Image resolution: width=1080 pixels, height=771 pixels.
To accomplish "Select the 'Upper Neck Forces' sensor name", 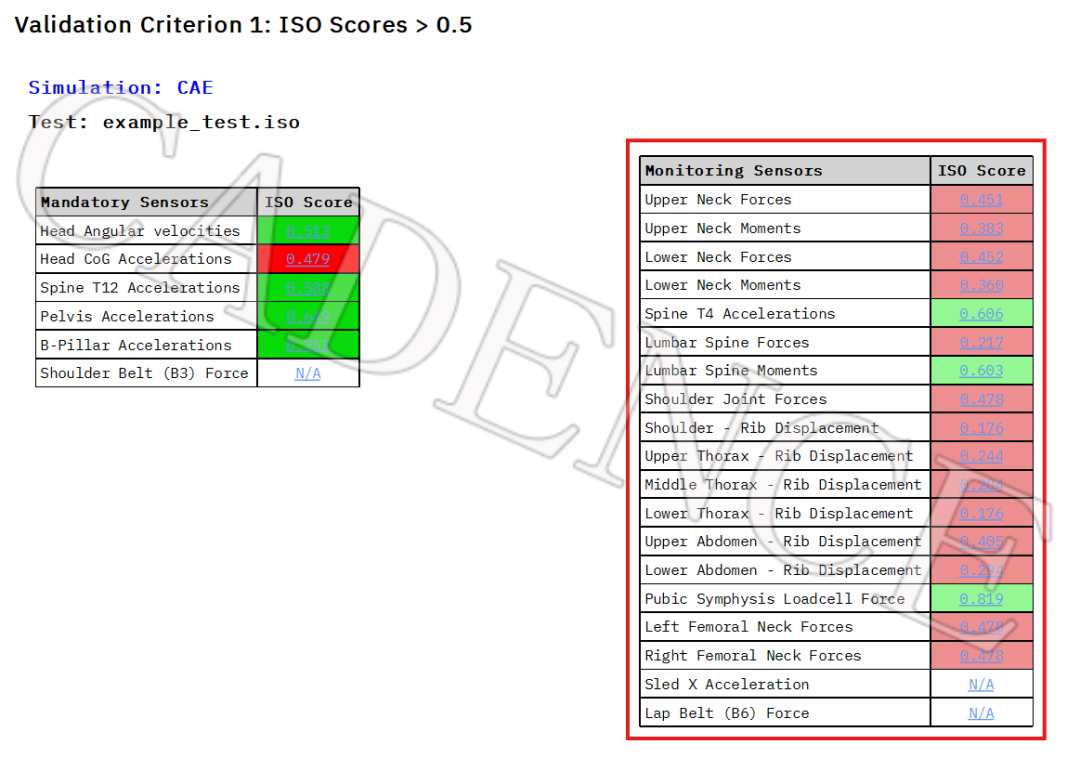I will point(718,200).
